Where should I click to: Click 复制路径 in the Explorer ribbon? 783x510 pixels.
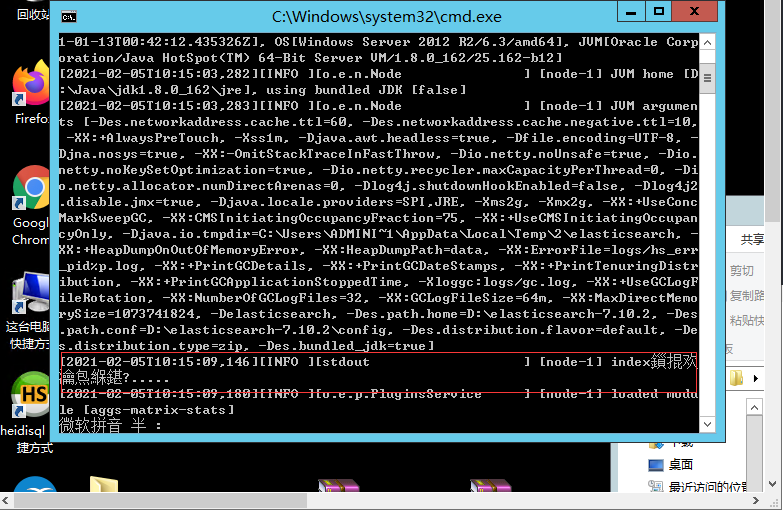point(747,295)
